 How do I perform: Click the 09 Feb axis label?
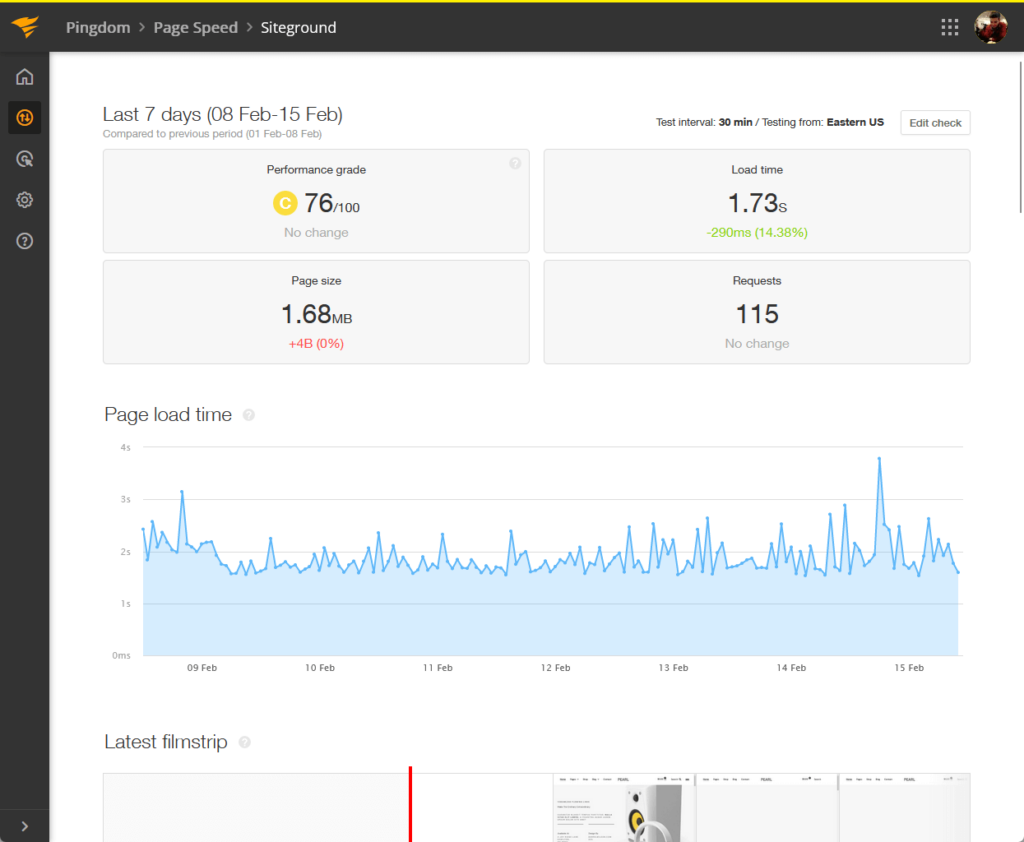[202, 668]
